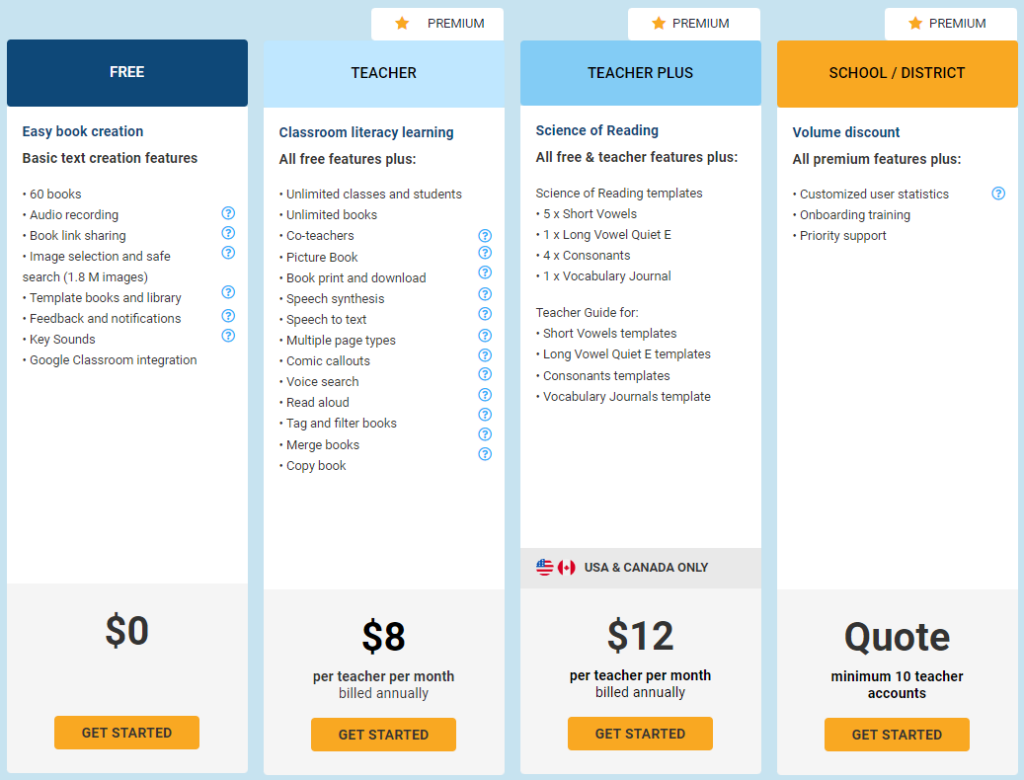Click Get Started under Quote pricing
Image resolution: width=1024 pixels, height=780 pixels.
[897, 735]
